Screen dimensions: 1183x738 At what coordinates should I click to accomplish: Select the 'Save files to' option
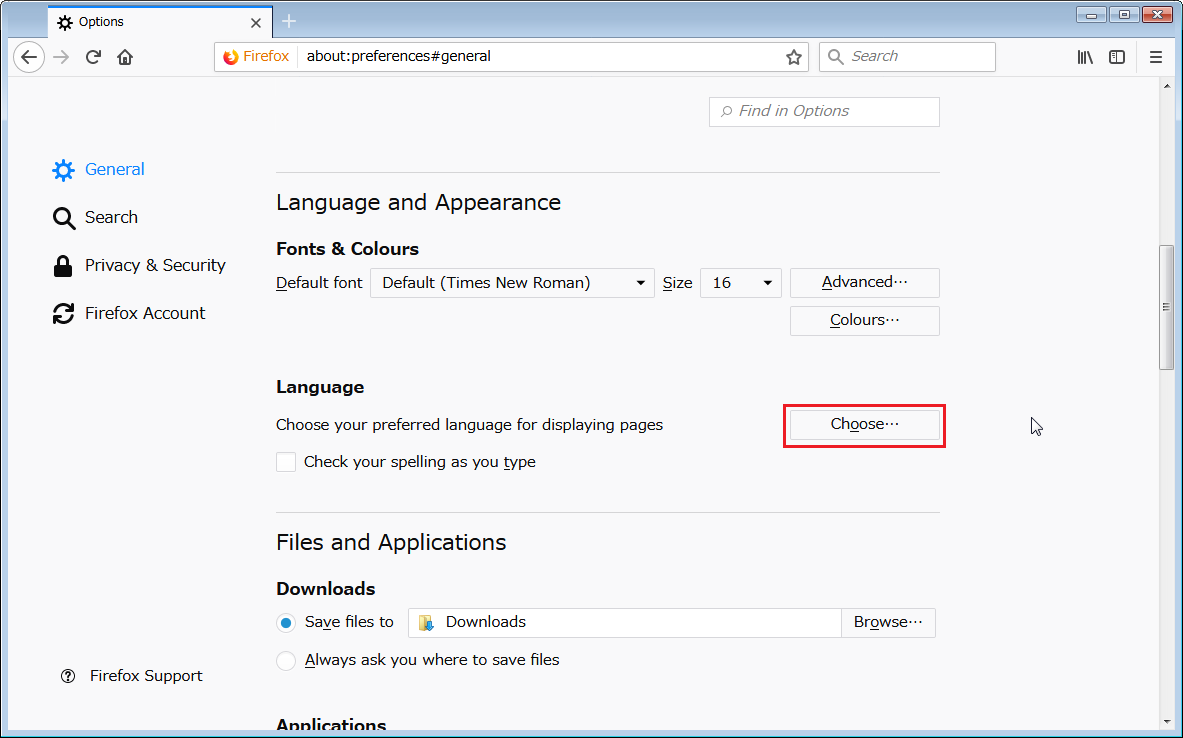coord(286,622)
